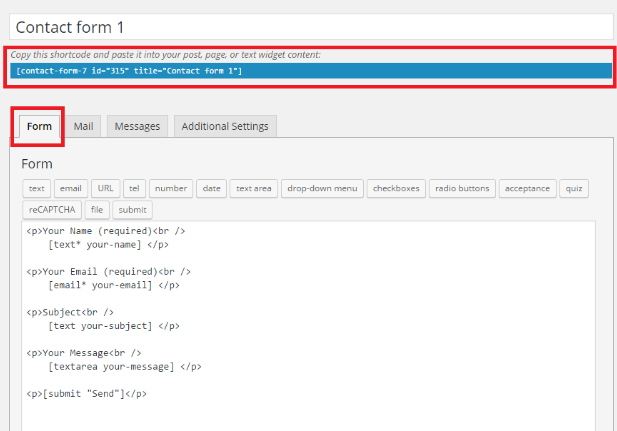Image resolution: width=617 pixels, height=431 pixels.
Task: Add a checkboxes tag
Action: point(396,189)
